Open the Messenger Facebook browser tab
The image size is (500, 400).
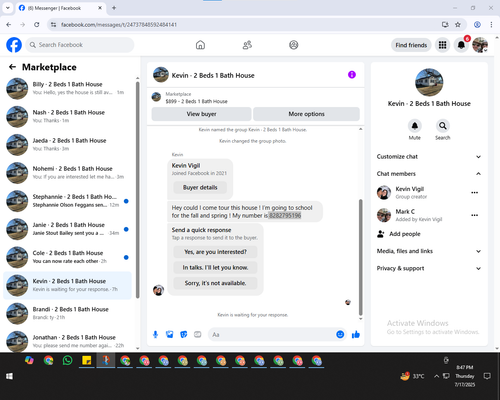60,8
